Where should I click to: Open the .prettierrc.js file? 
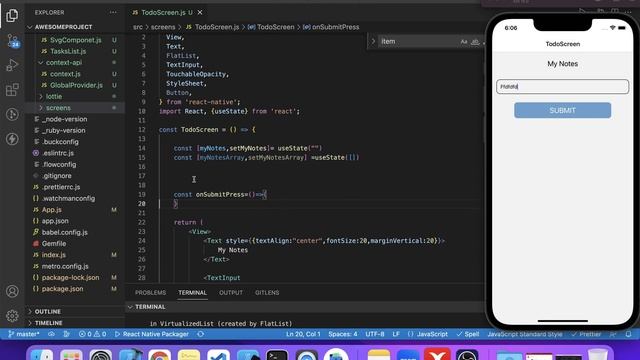61,187
